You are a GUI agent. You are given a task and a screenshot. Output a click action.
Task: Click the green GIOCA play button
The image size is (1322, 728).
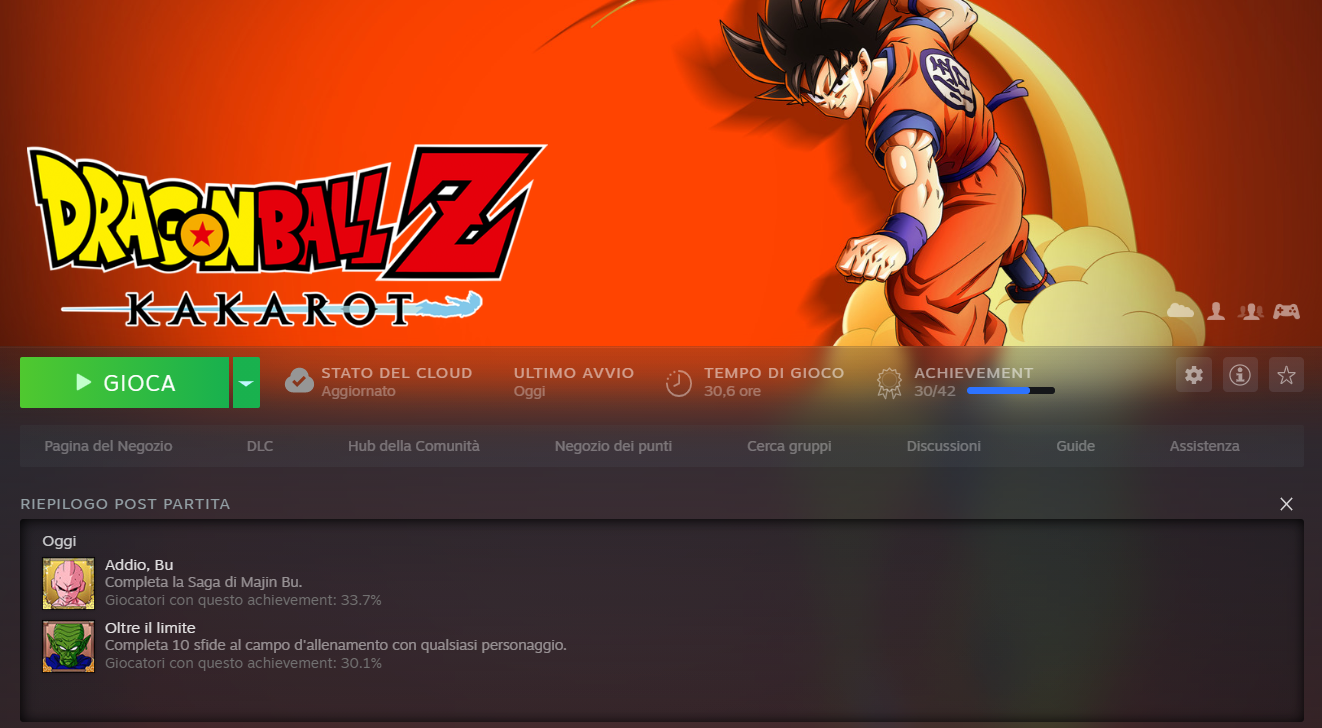click(124, 382)
